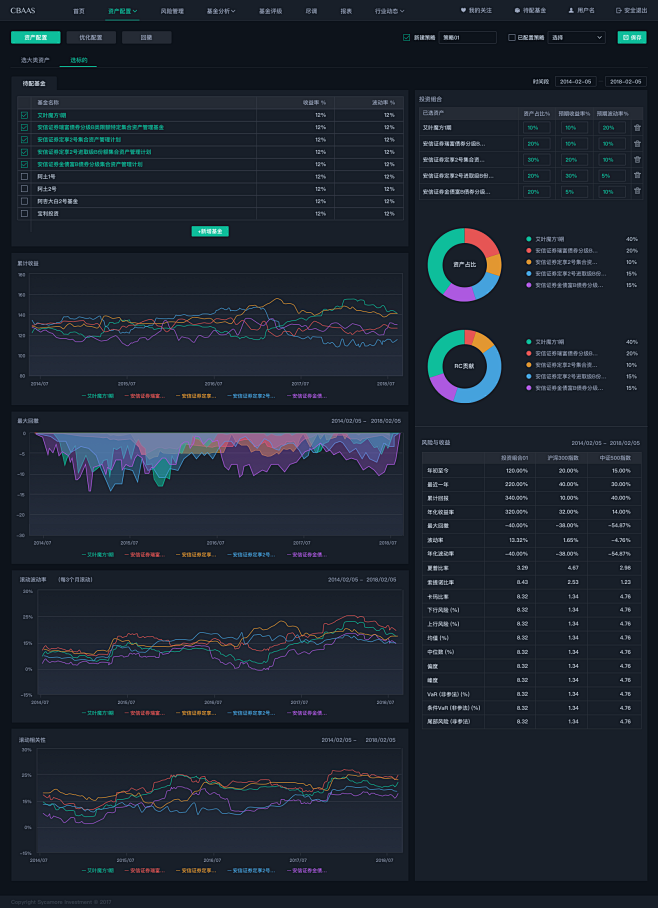Viewport: 658px width, 908px height.
Task: Click purple legend dot in RC贡献 chart legend
Action: 529,388
